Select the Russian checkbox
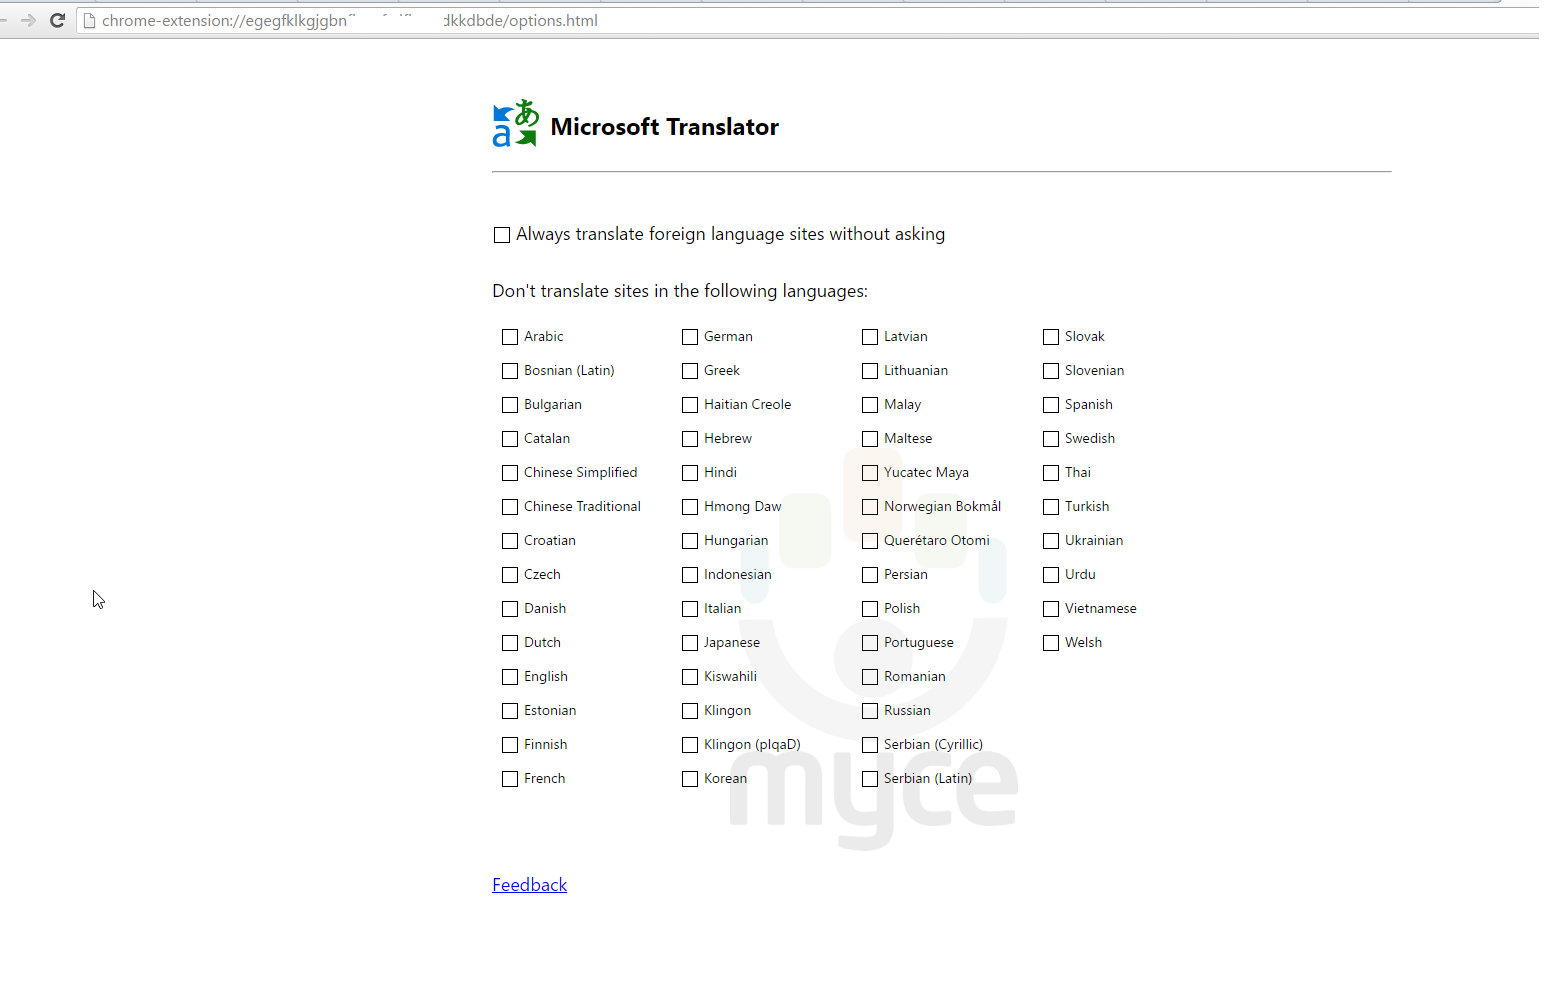1557x1004 pixels. click(x=870, y=711)
